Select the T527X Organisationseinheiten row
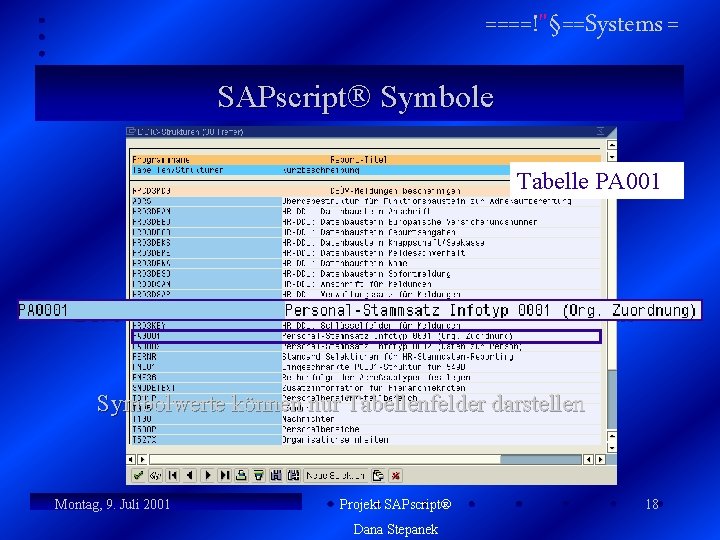Image resolution: width=720 pixels, height=540 pixels. coord(366,440)
